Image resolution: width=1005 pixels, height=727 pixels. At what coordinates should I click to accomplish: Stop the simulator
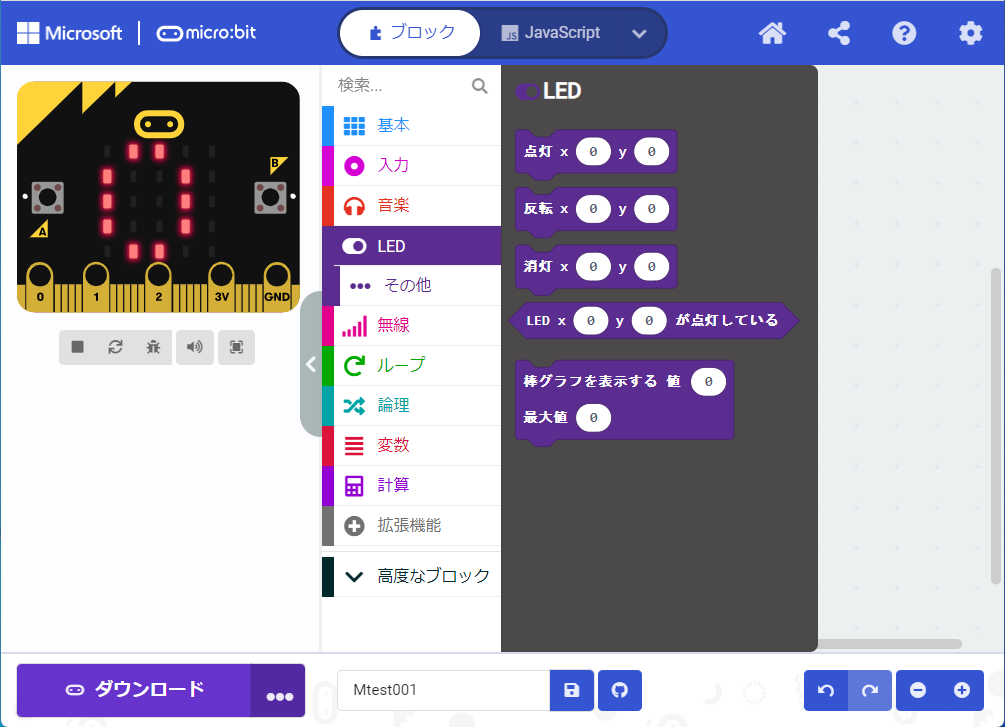tap(78, 347)
